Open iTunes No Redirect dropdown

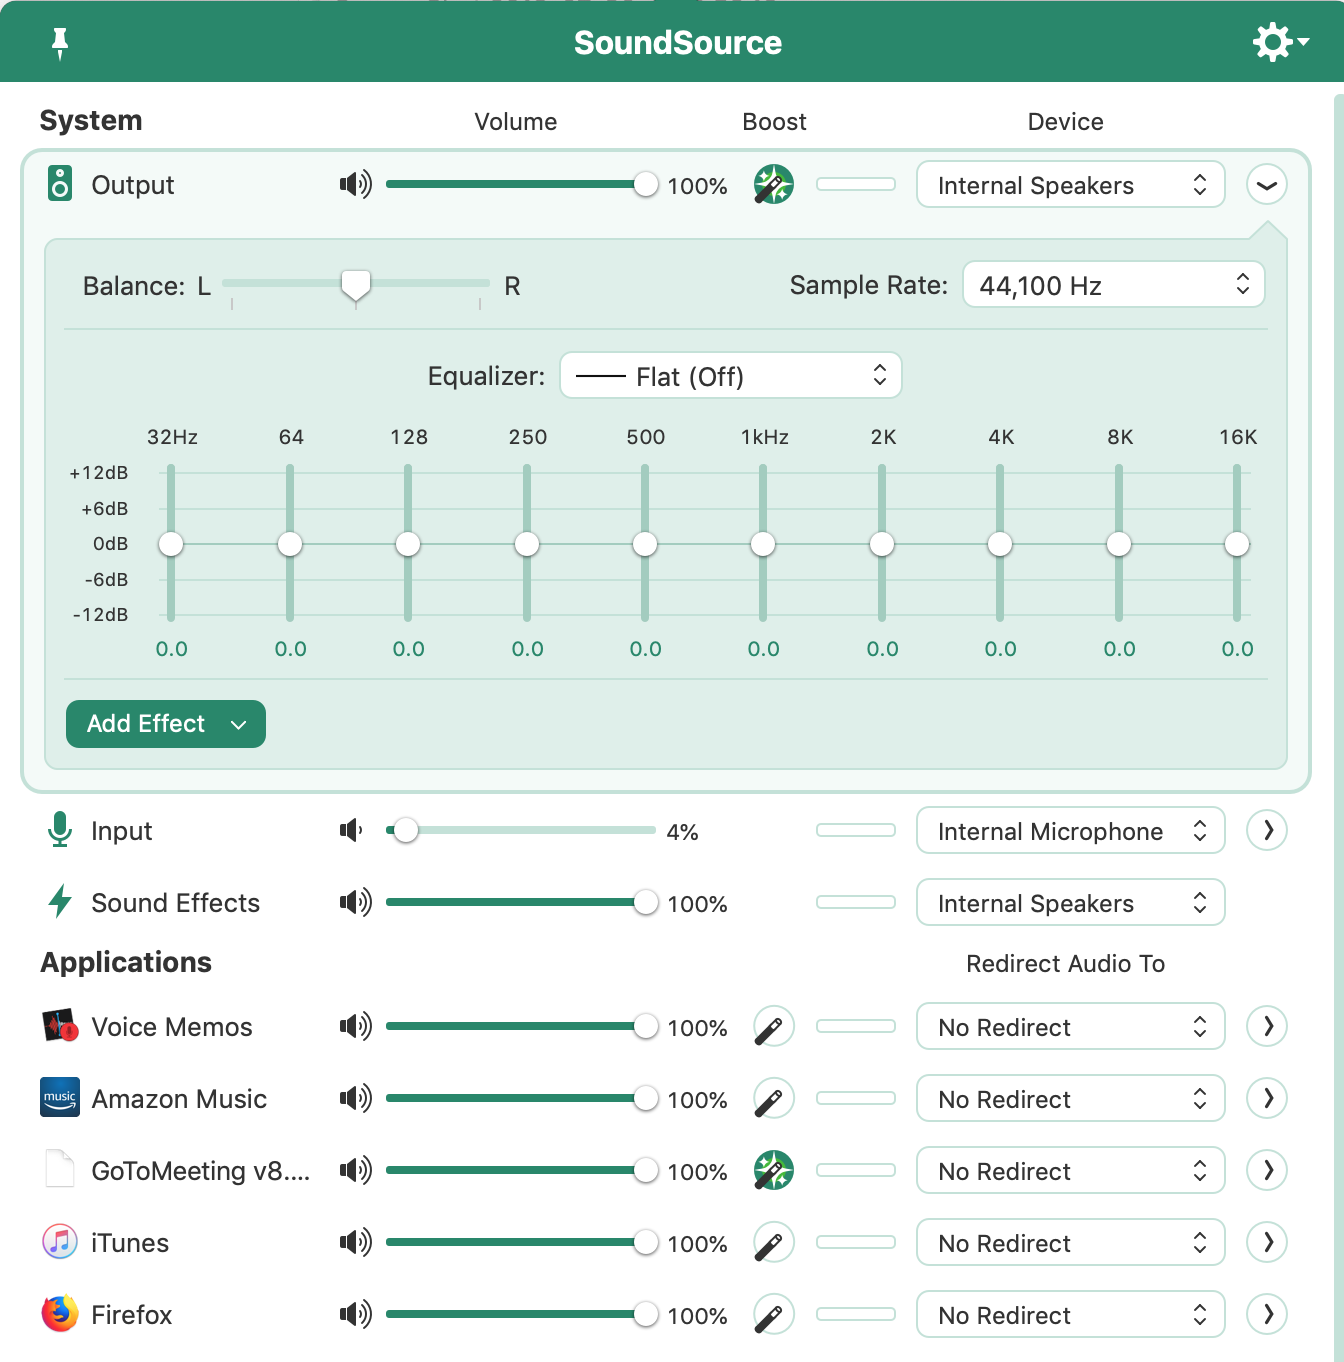click(x=1070, y=1243)
